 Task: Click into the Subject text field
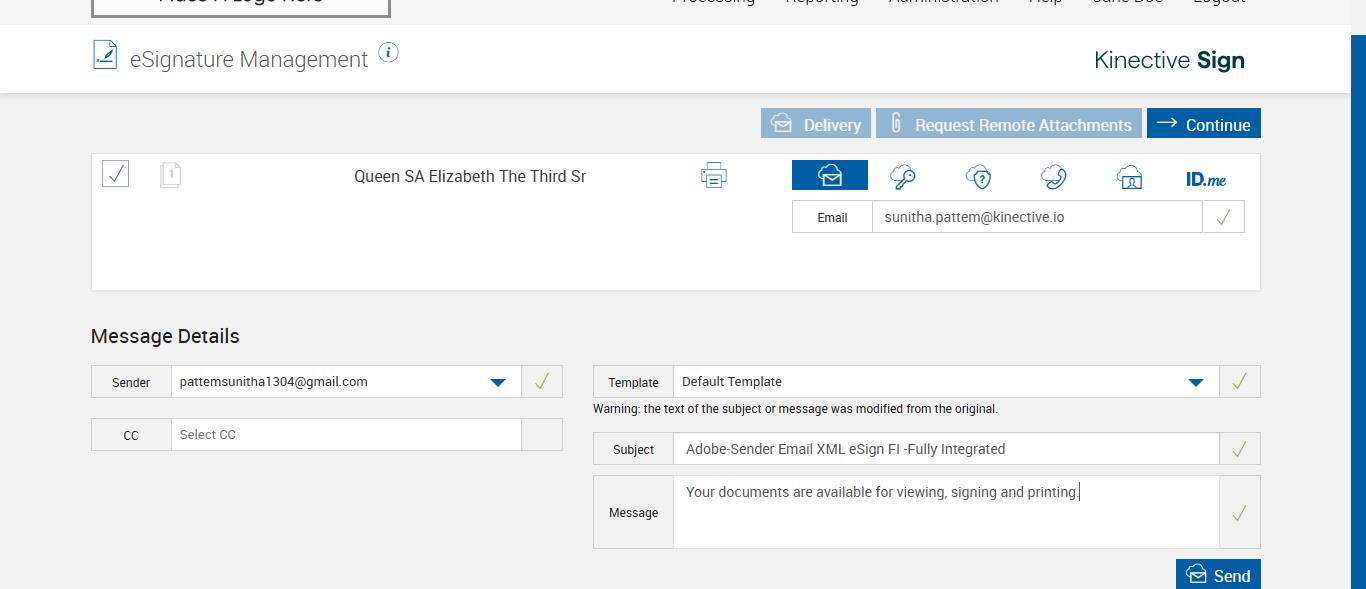tap(945, 450)
